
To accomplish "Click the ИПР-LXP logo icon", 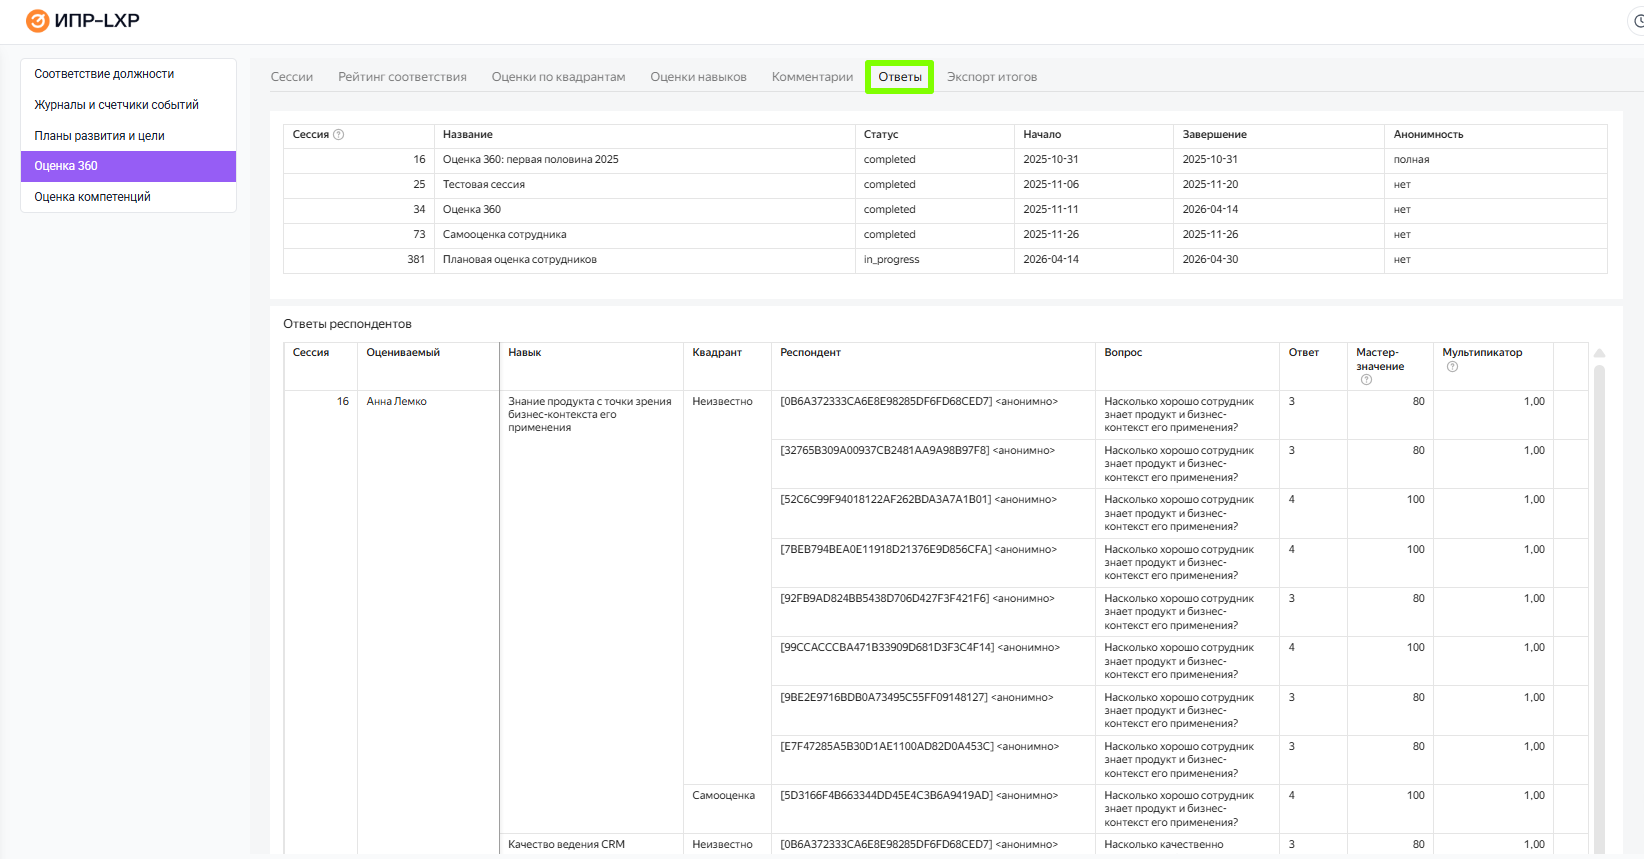I will (37, 21).
